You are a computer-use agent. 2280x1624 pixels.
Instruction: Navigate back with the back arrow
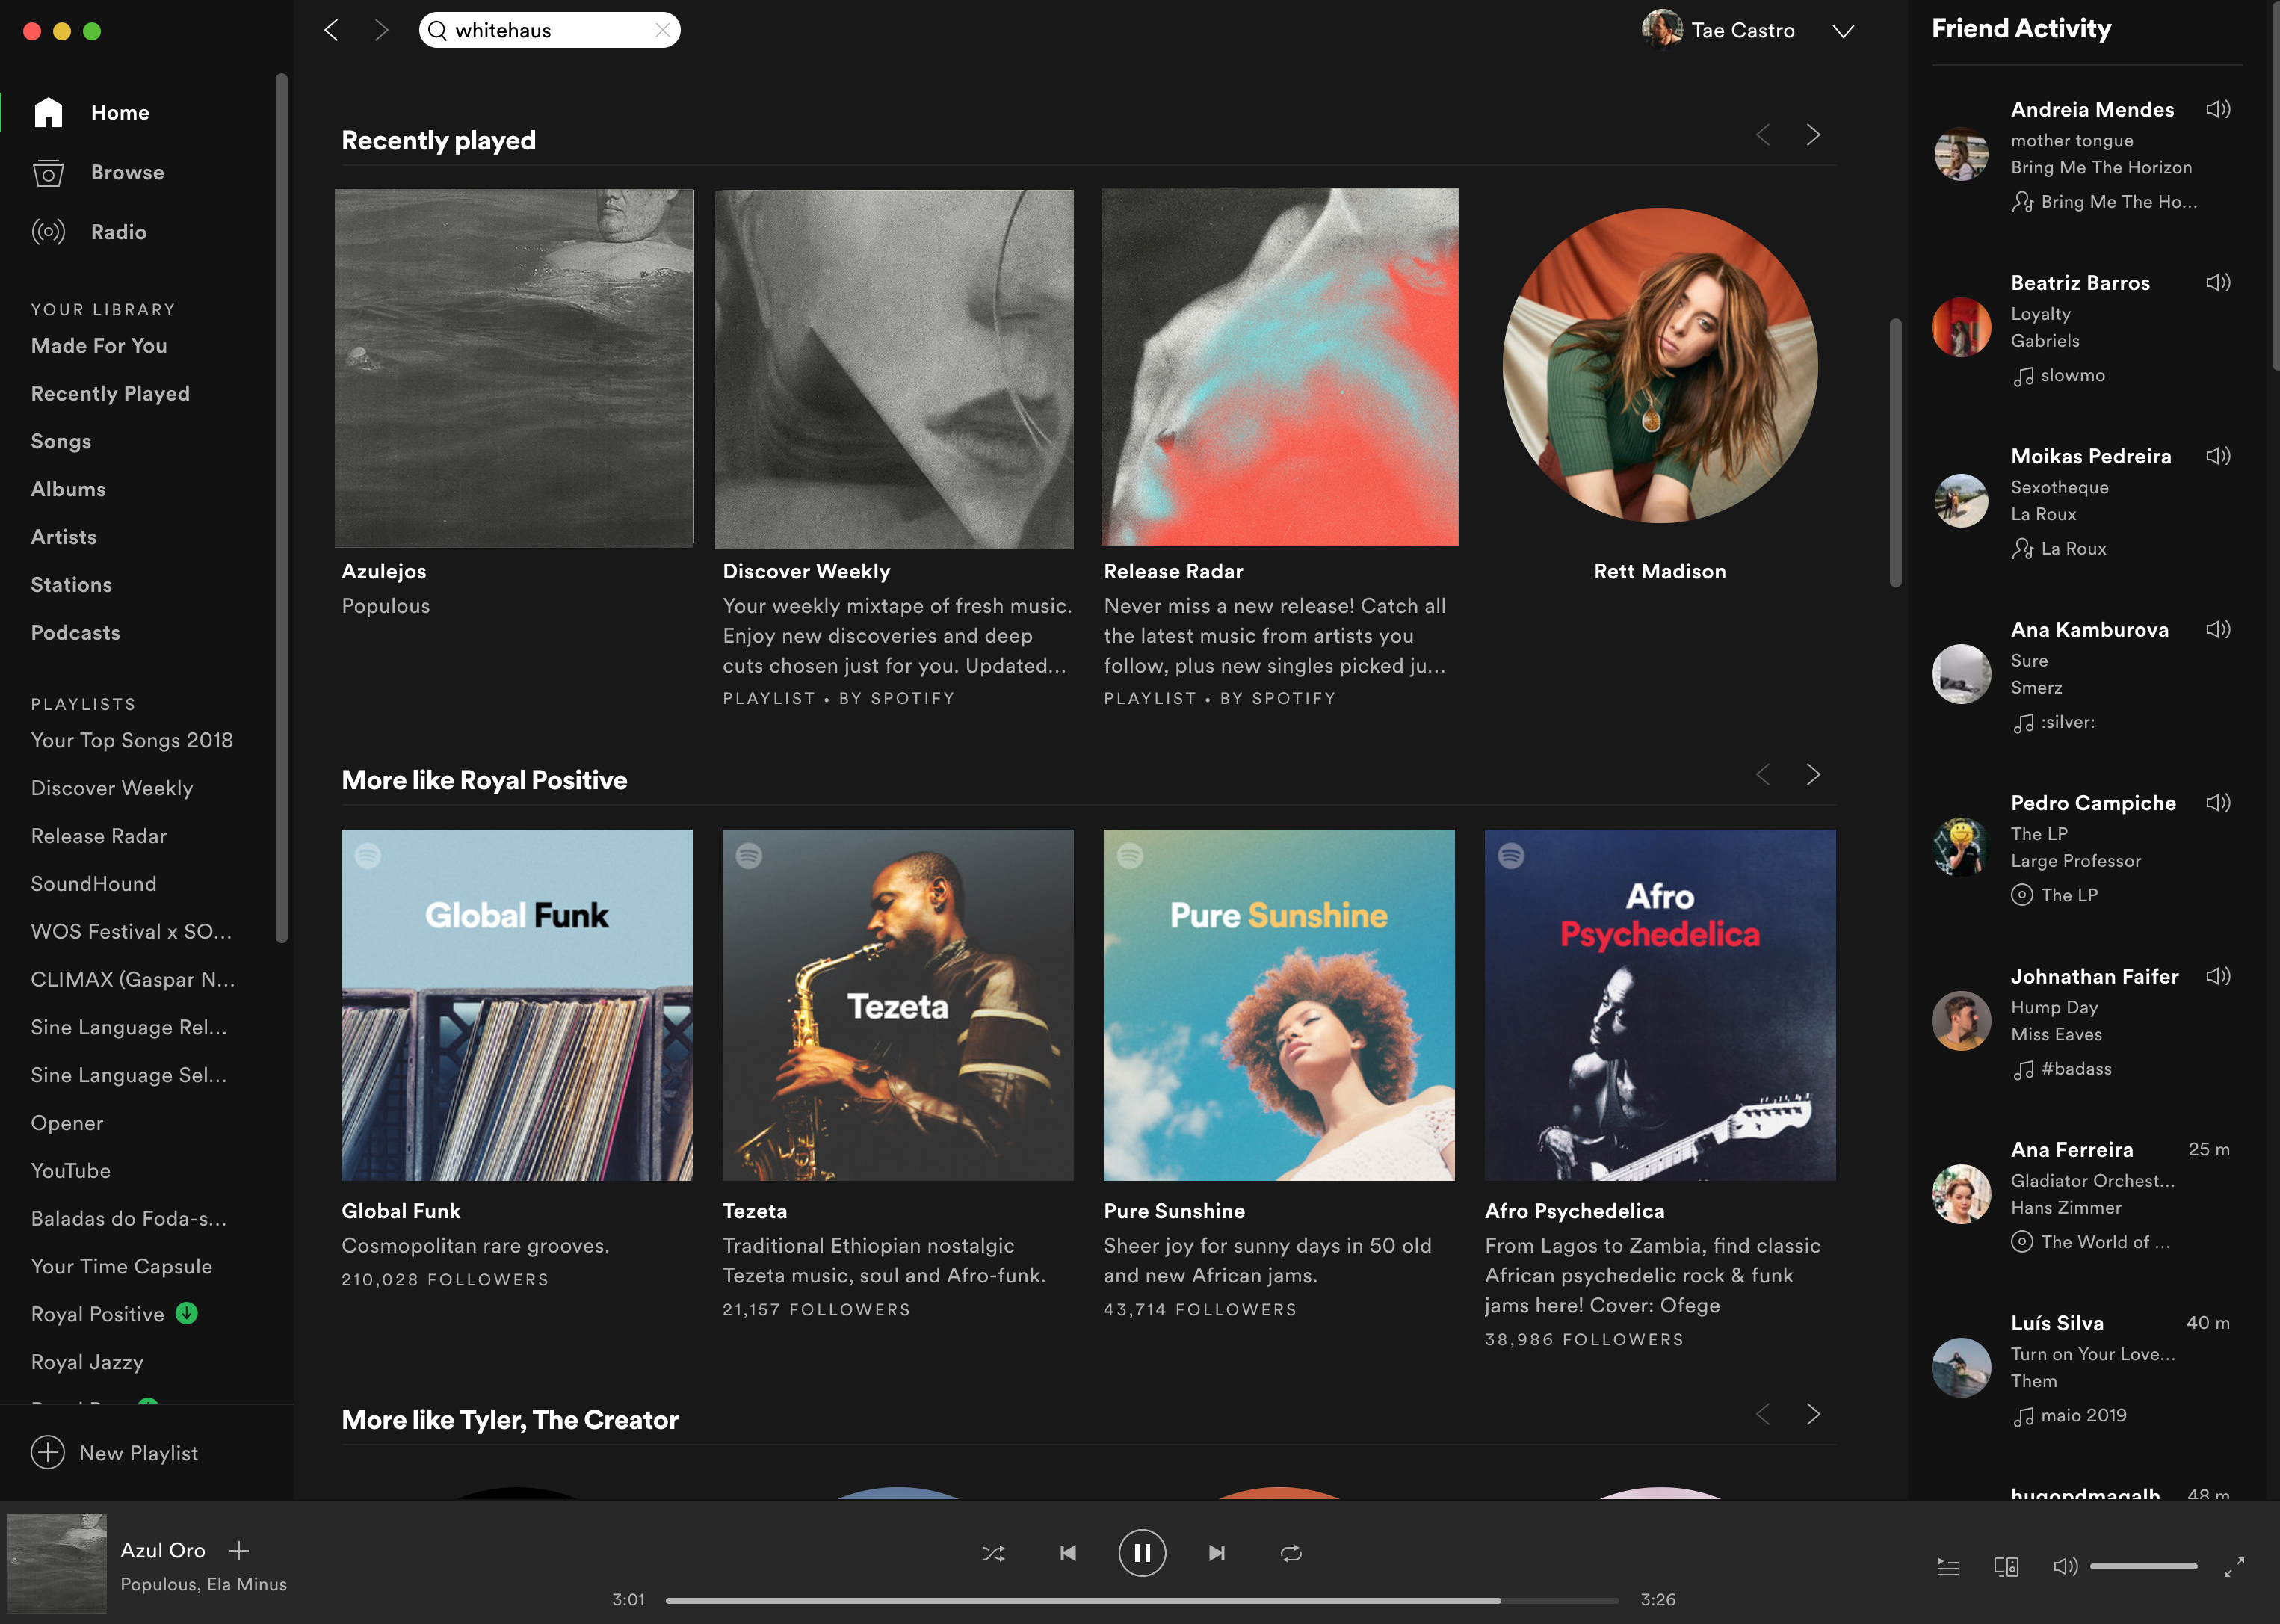click(x=332, y=30)
